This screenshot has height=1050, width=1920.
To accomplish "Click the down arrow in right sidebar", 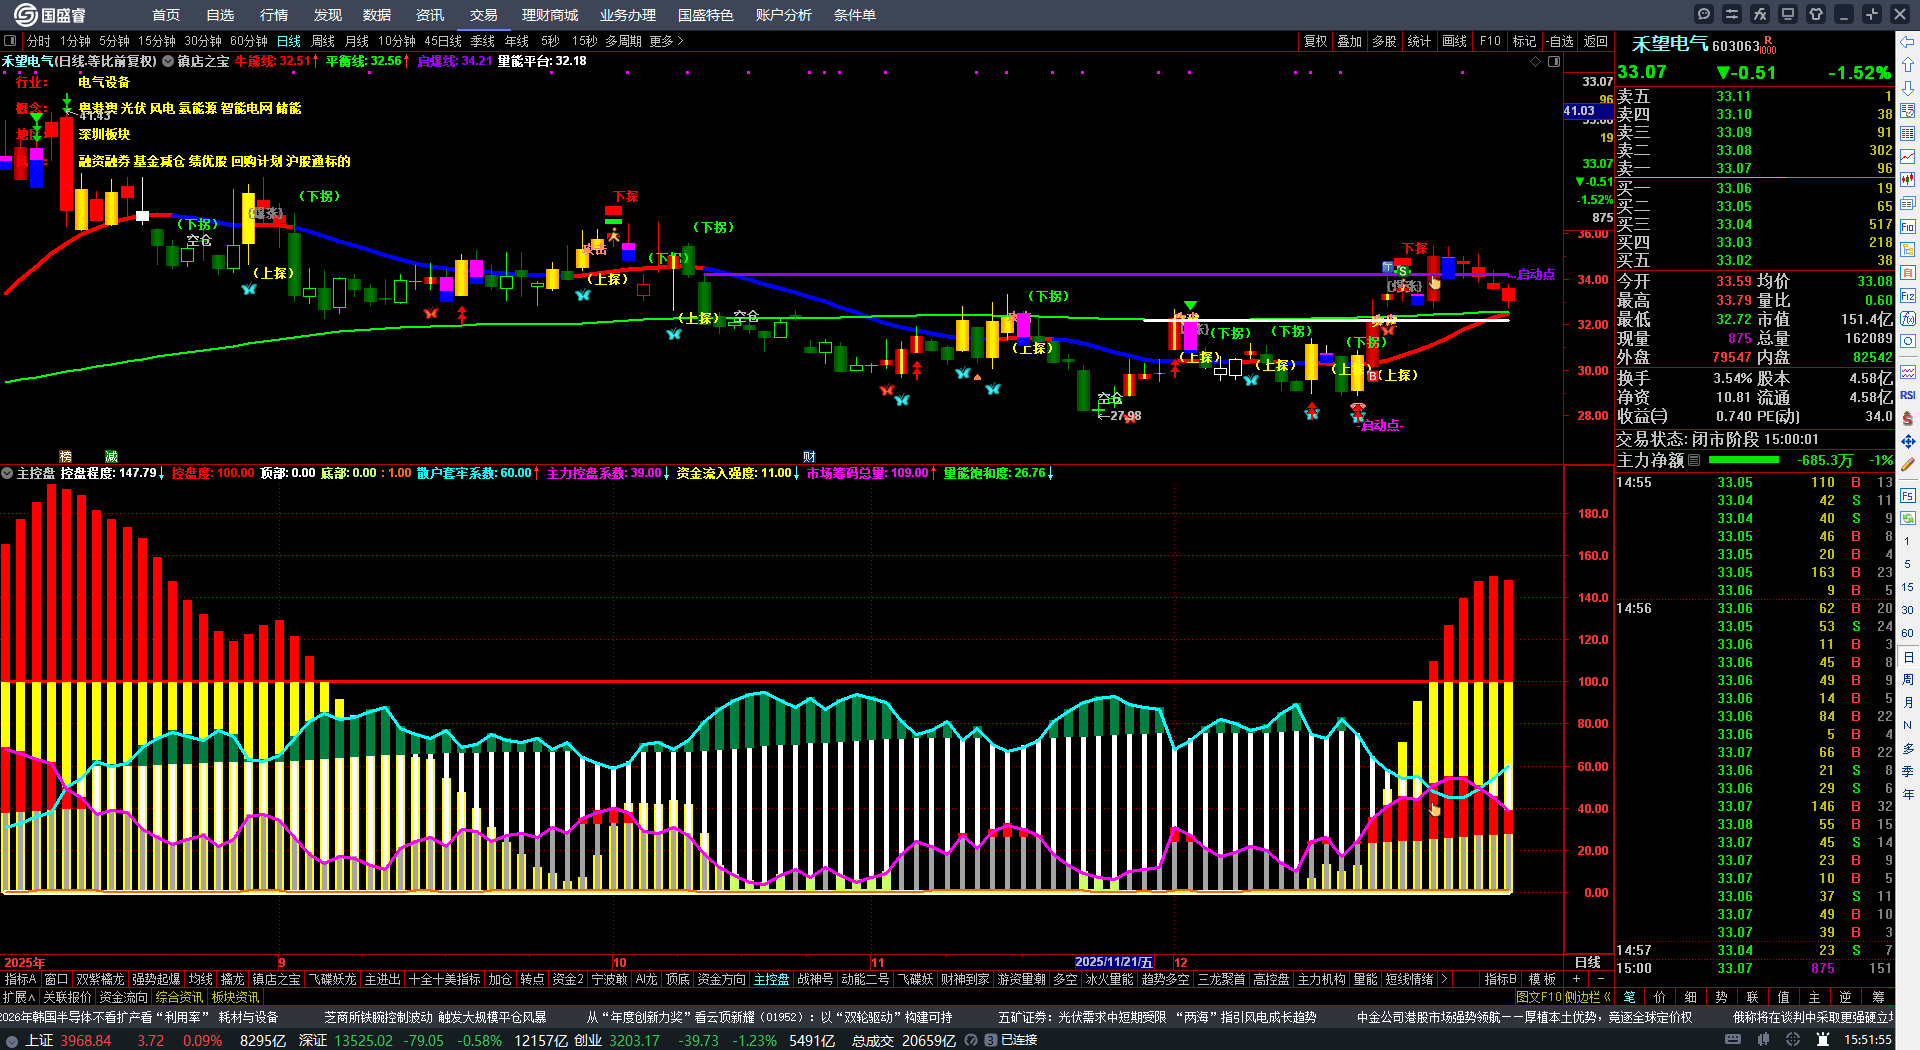I will click(1908, 88).
